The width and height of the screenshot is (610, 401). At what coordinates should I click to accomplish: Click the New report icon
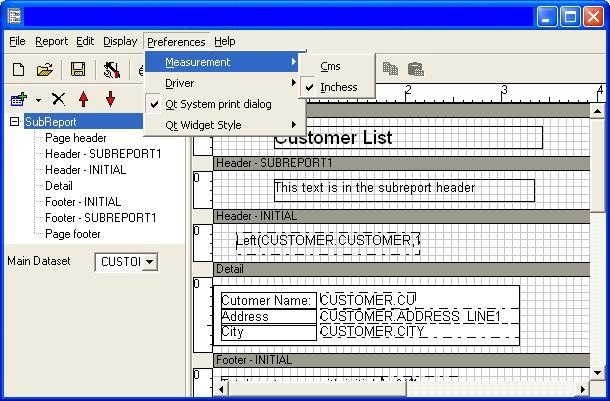(x=18, y=69)
